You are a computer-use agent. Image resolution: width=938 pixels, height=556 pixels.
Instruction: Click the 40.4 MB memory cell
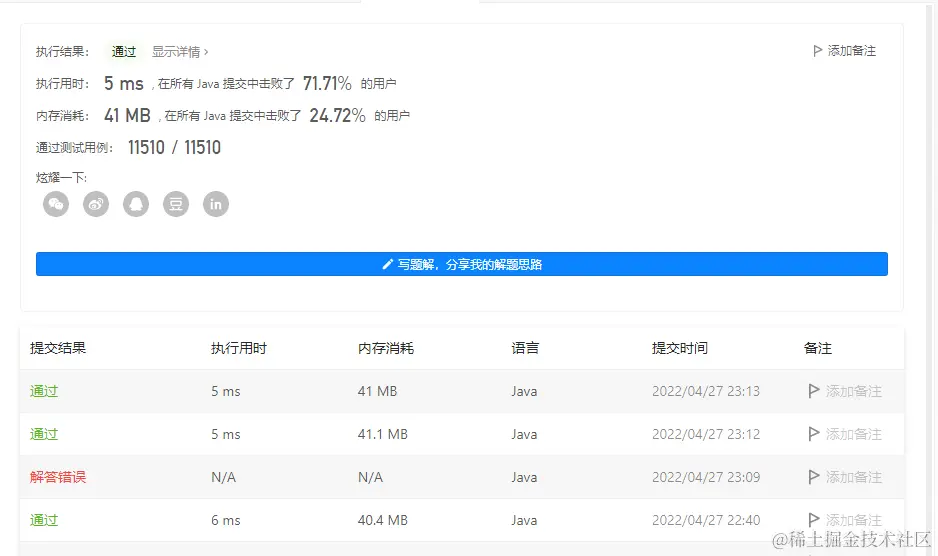383,520
